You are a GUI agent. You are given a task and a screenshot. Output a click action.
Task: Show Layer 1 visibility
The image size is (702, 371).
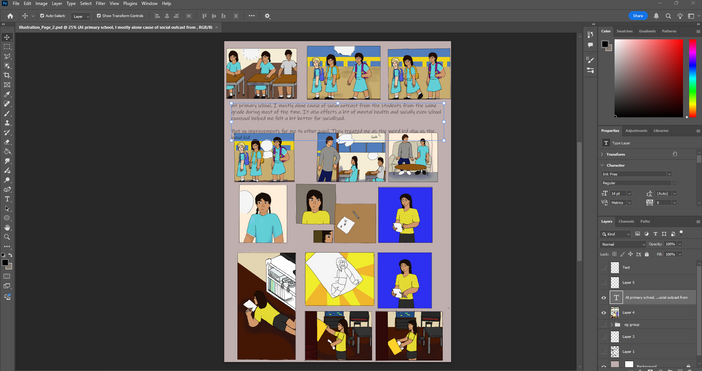point(604,351)
